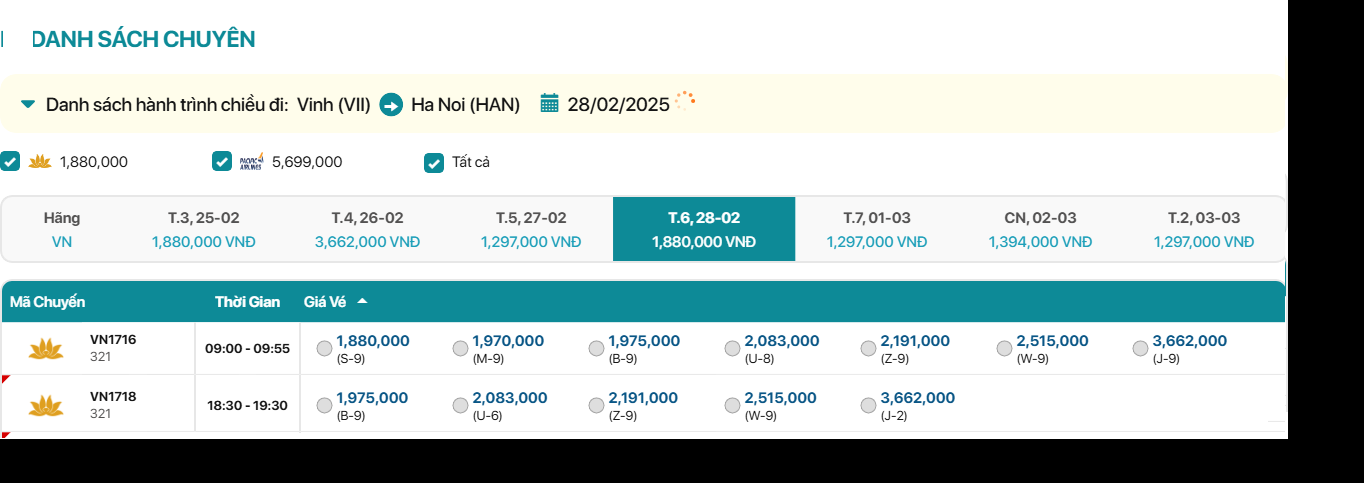Click the calendar icon beside 28/02/2025
Image resolution: width=1364 pixels, height=483 pixels.
click(549, 103)
